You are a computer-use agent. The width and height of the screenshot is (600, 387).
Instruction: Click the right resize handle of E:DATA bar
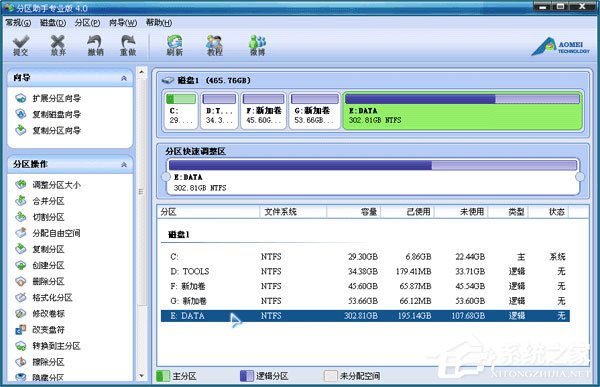[x=580, y=177]
